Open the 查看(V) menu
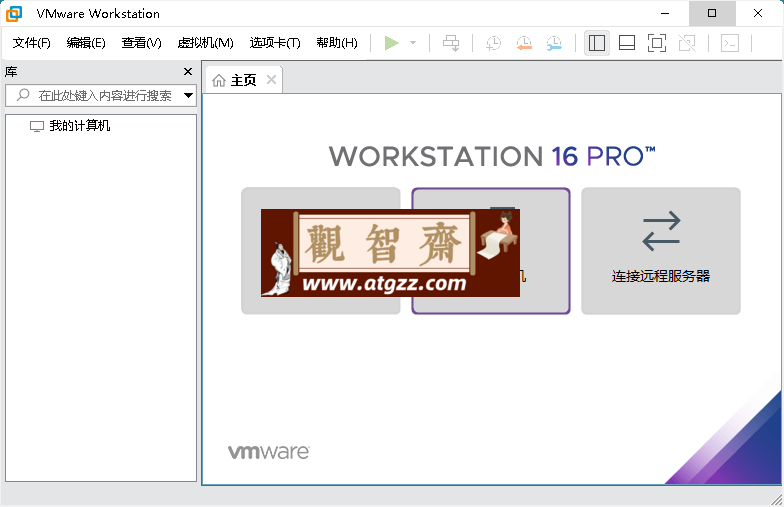Viewport: 784px width, 507px height. coord(142,43)
